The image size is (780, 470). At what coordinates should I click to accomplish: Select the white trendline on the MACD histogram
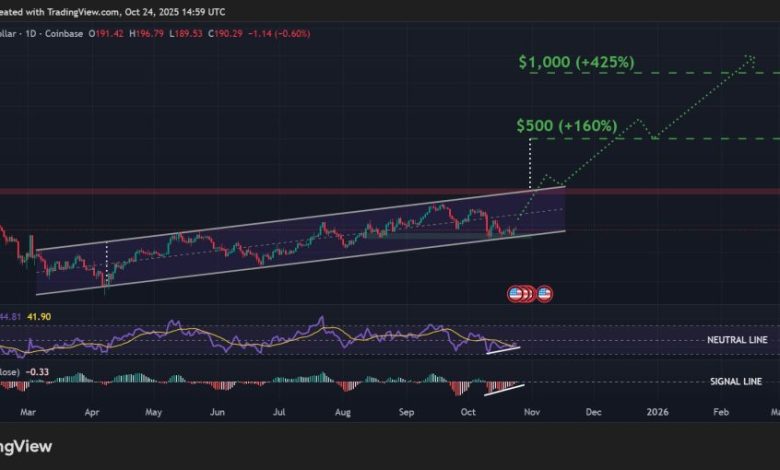click(505, 387)
